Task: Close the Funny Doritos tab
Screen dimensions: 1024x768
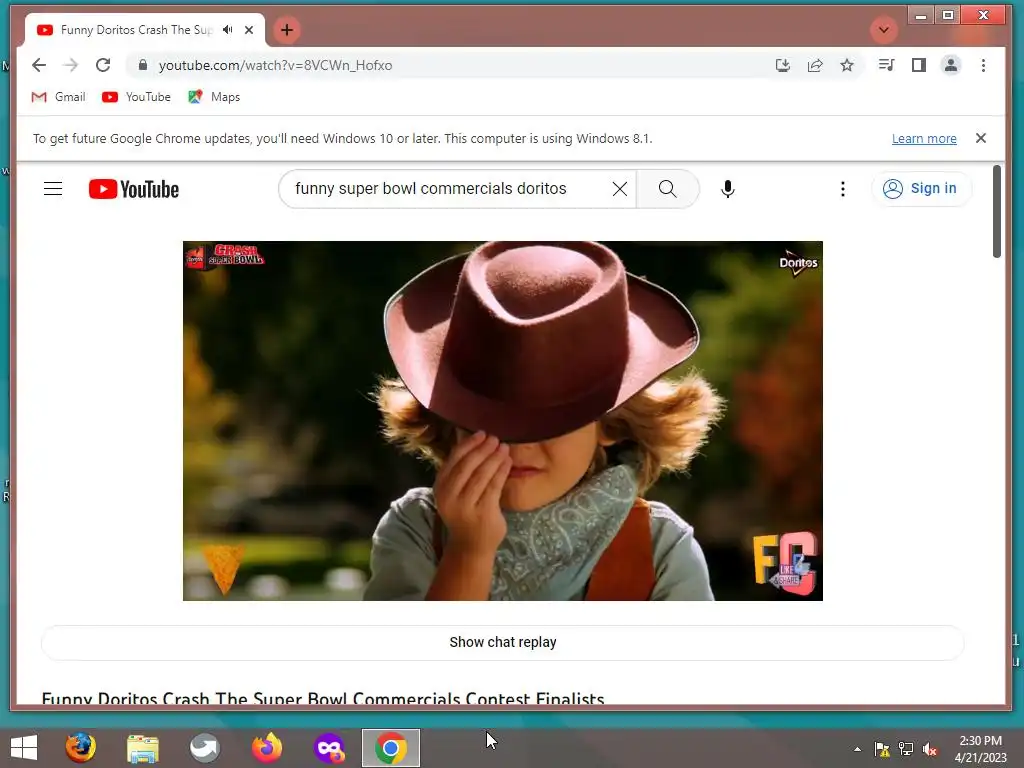Action: 249,30
